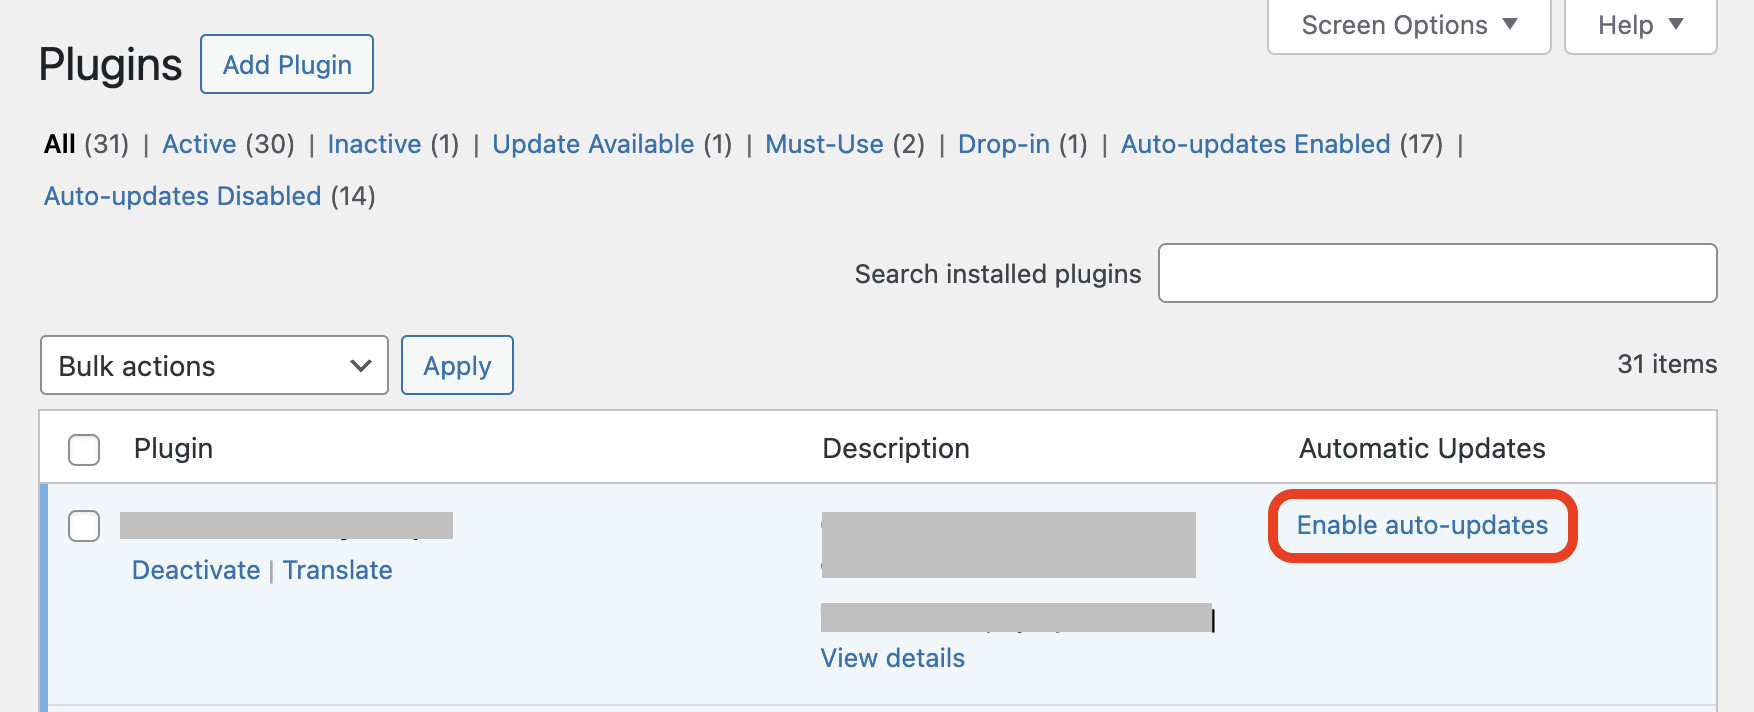Show All plugins filter
The image size is (1754, 712).
[60, 144]
